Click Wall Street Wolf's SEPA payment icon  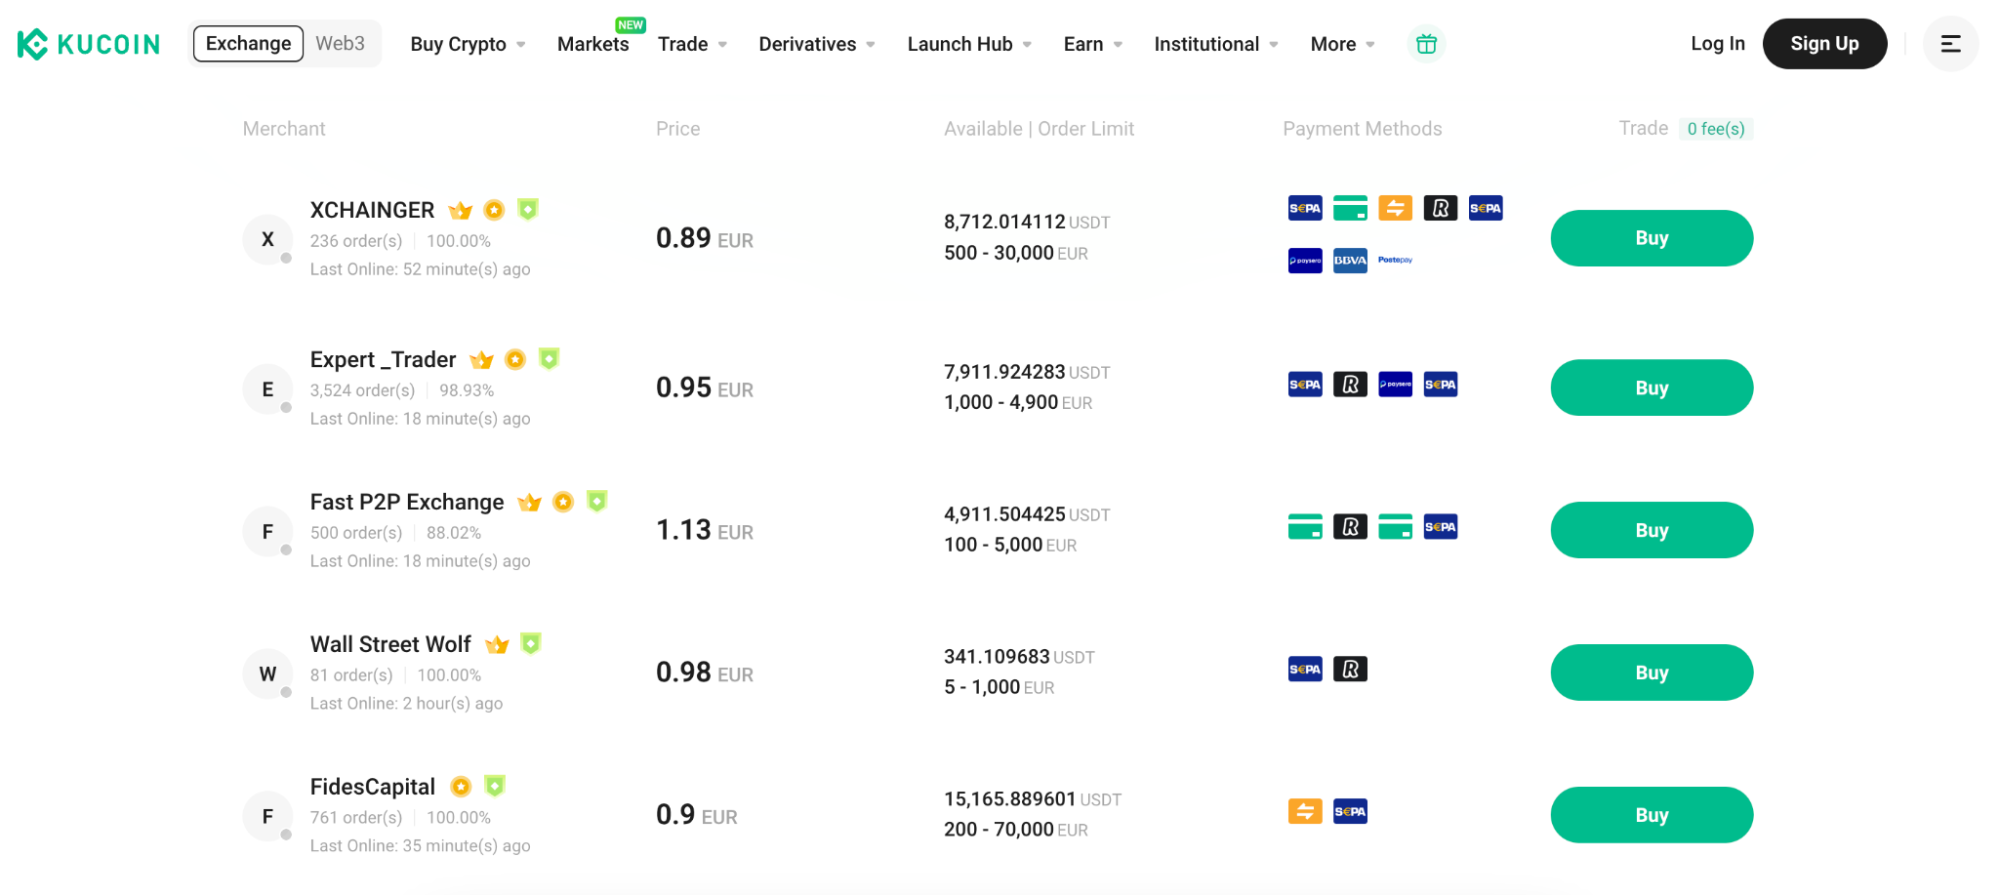tap(1305, 669)
